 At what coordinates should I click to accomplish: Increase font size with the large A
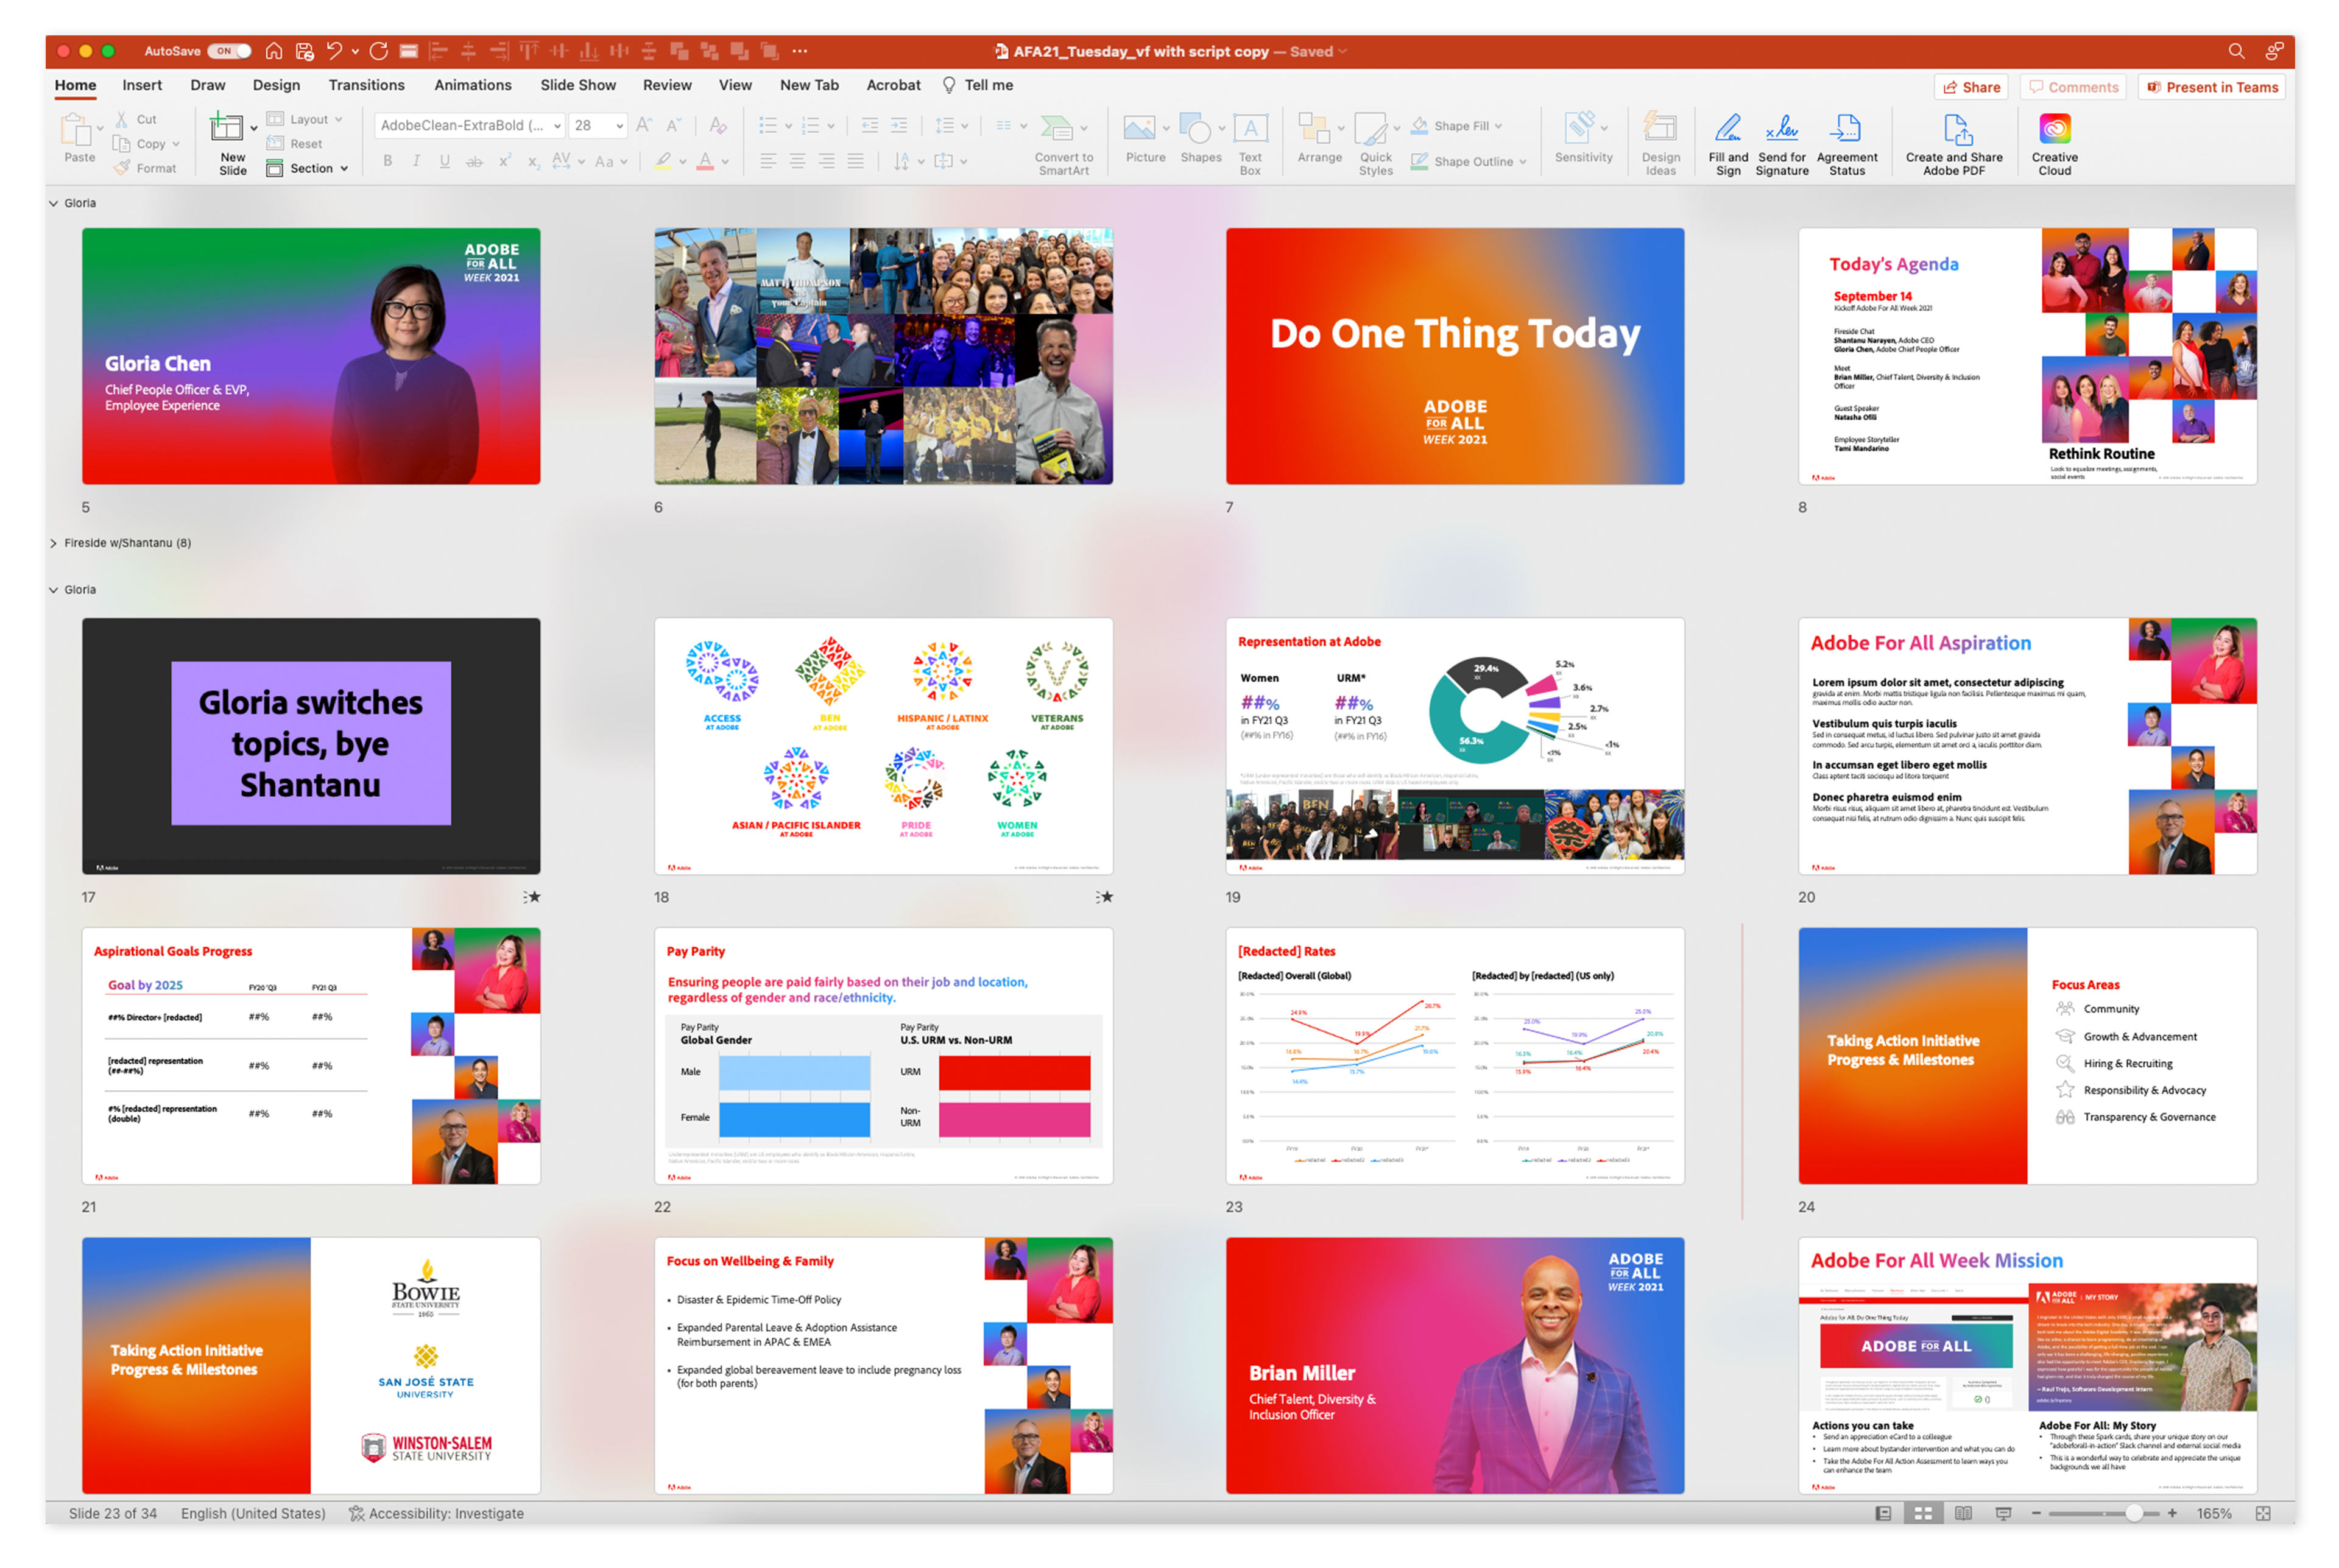point(644,125)
